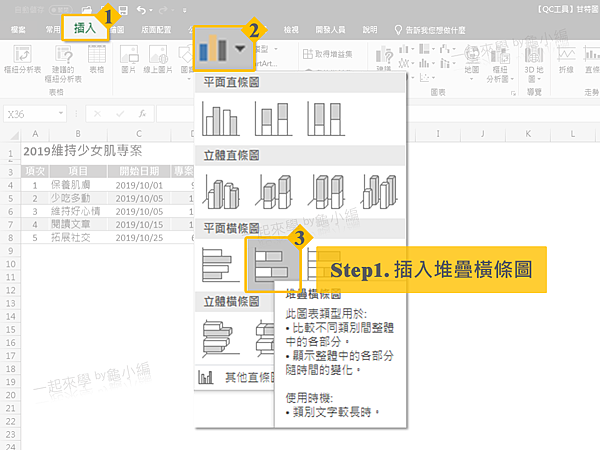
Task: Click cell 拓展社交
Action: click(x=78, y=238)
